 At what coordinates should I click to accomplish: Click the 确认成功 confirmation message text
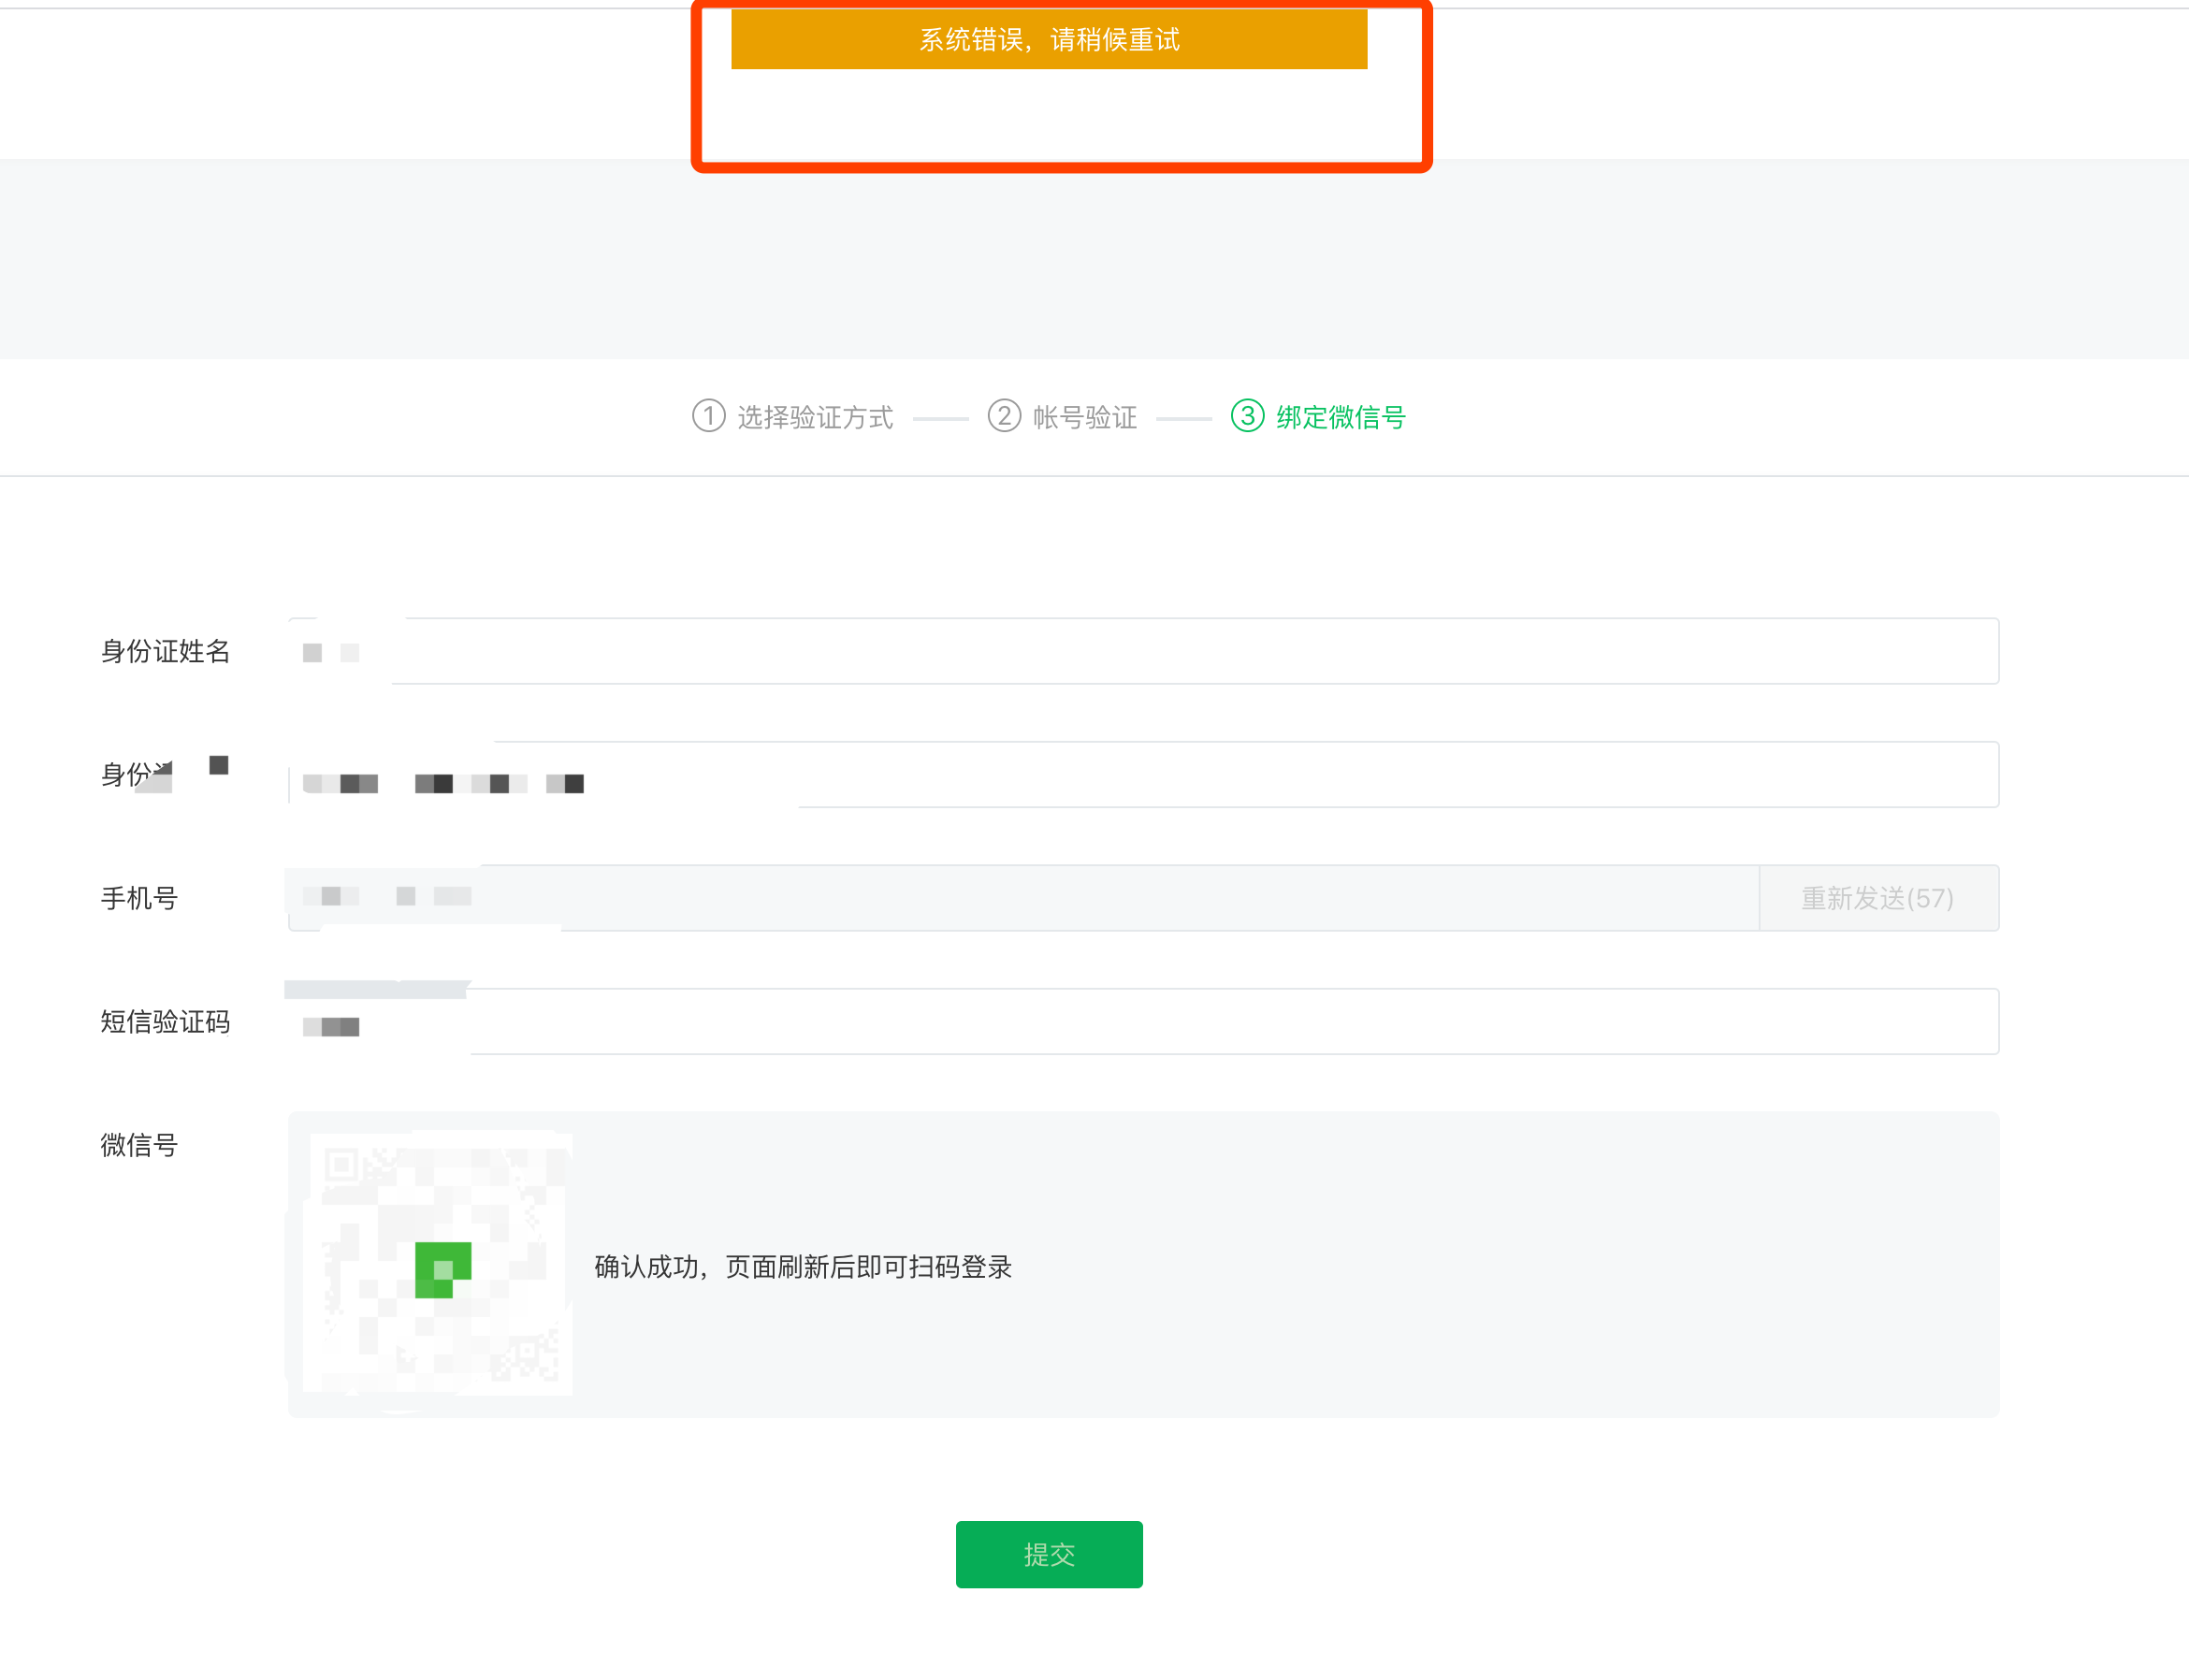(803, 1268)
